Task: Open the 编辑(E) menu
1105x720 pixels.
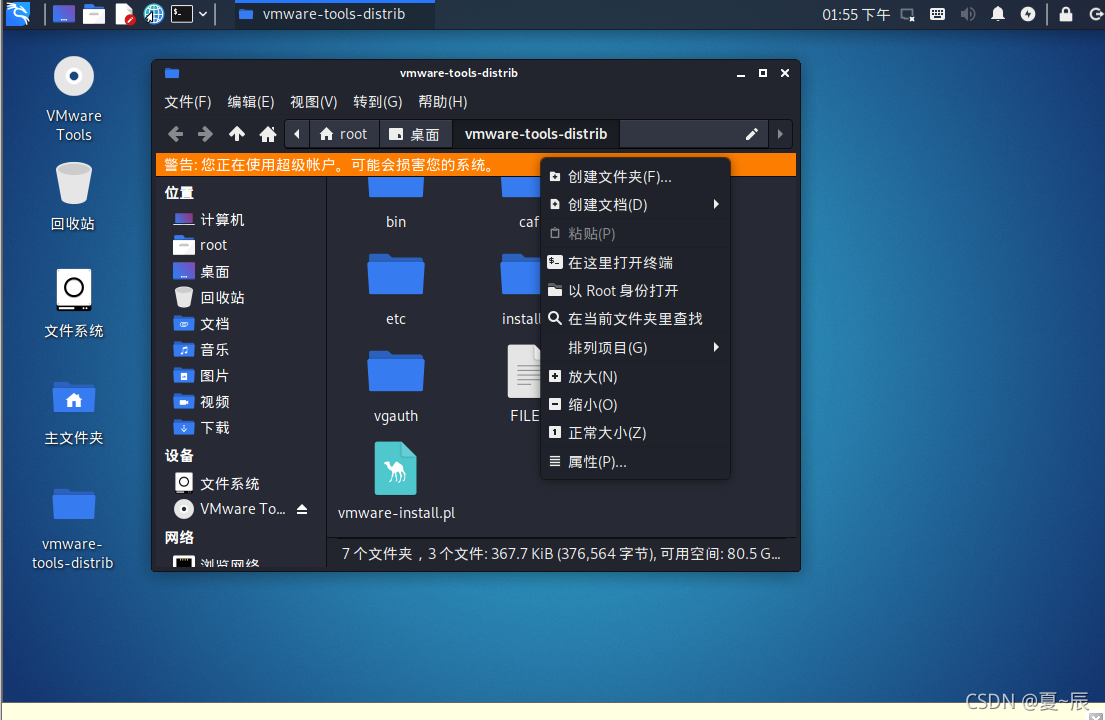Action: tap(251, 102)
